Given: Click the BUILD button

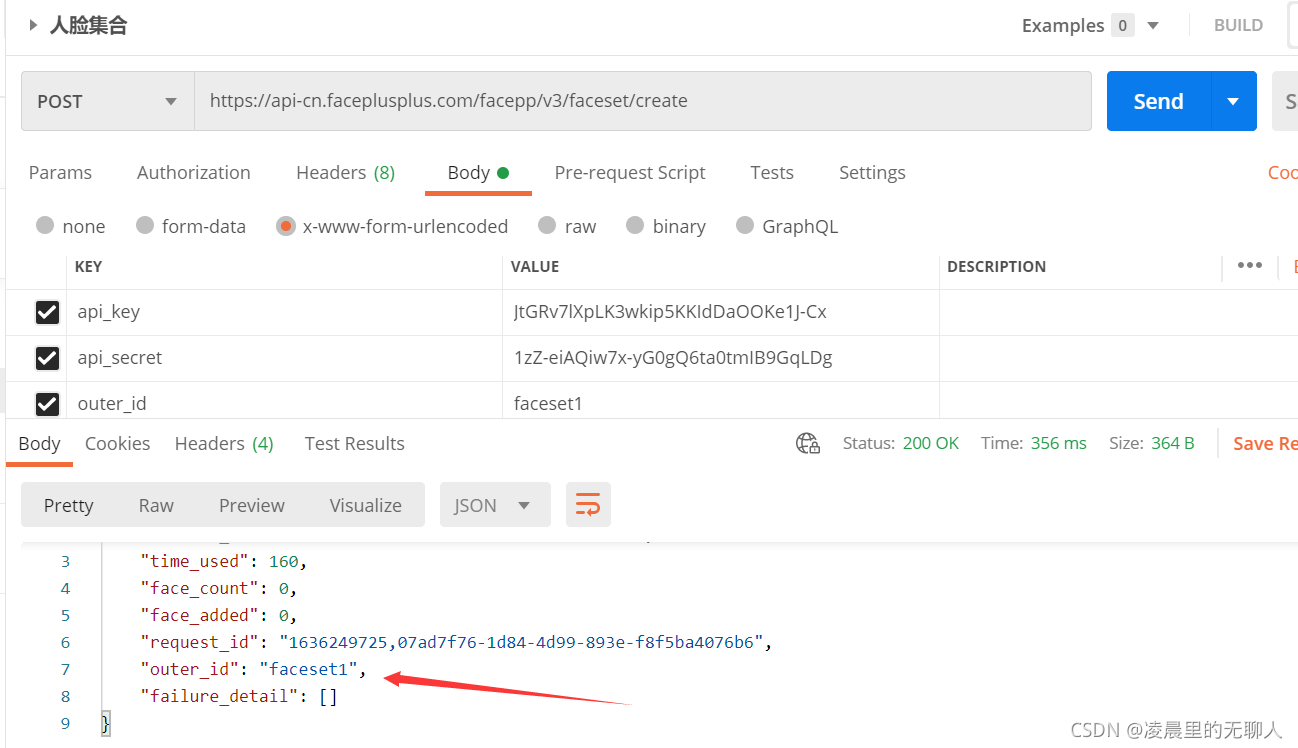Looking at the screenshot, I should [x=1238, y=26].
